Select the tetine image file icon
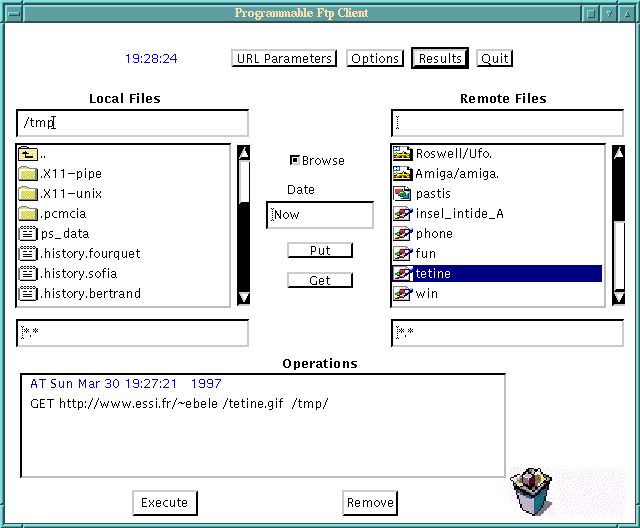The width and height of the screenshot is (640, 528). 403,274
